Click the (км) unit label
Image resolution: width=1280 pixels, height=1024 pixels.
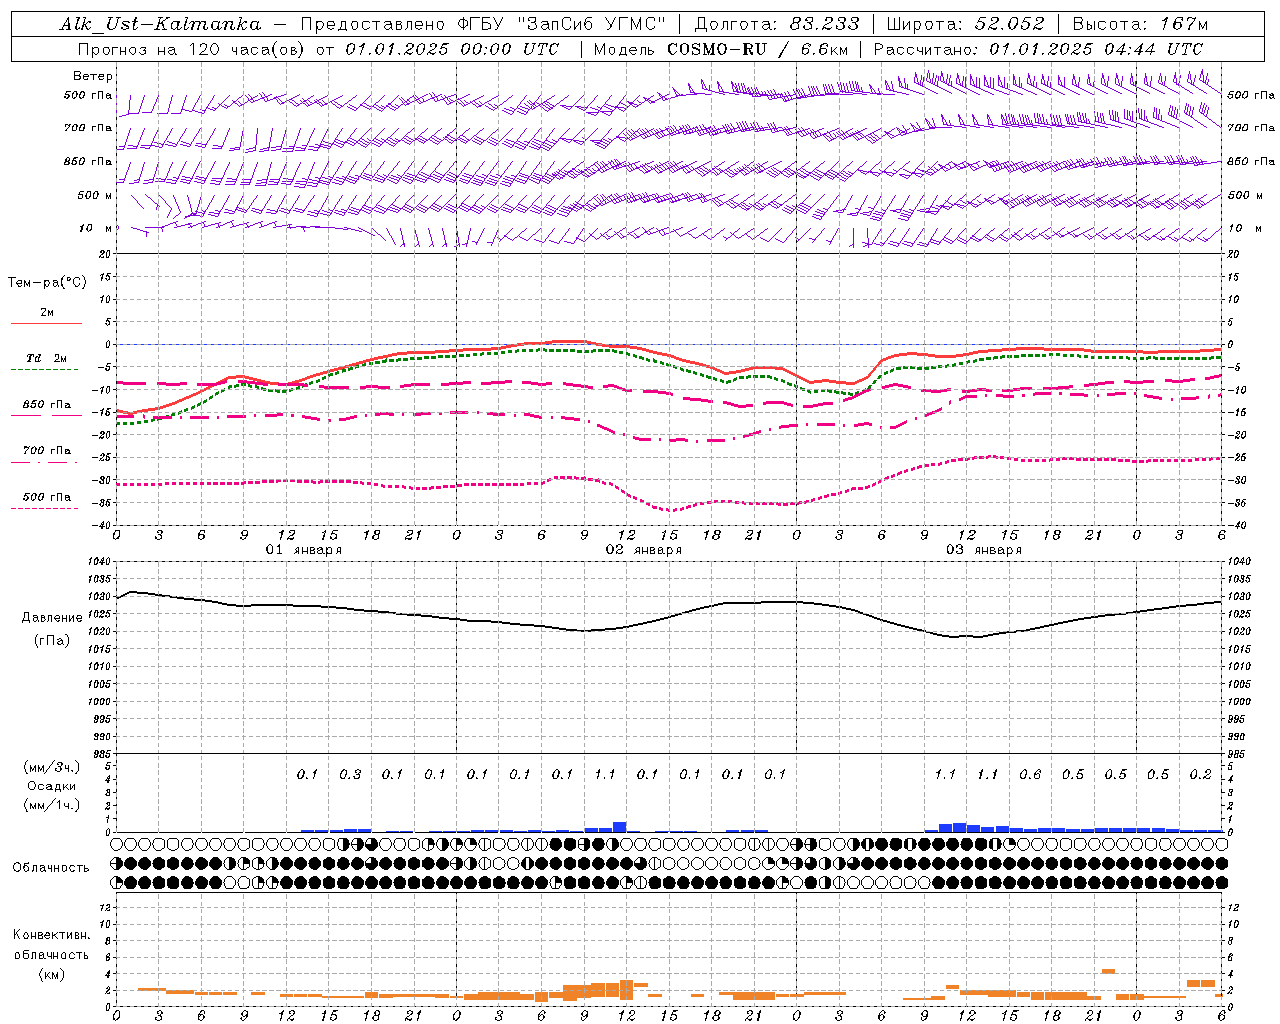53,974
